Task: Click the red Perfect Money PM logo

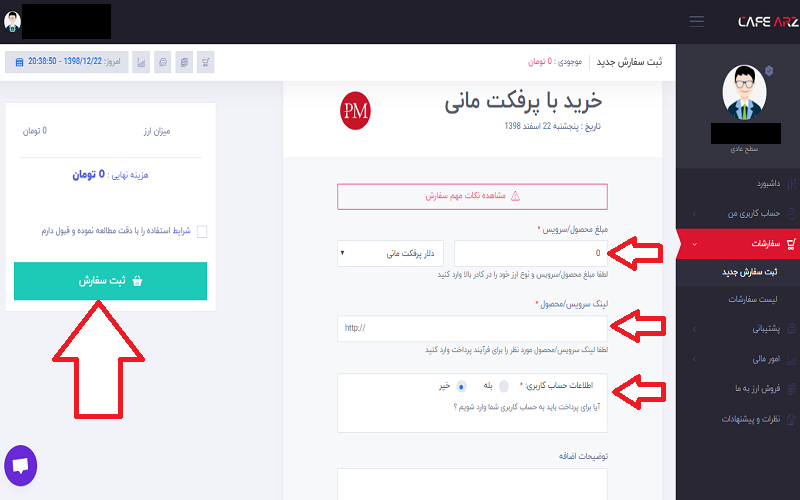Action: pos(355,110)
